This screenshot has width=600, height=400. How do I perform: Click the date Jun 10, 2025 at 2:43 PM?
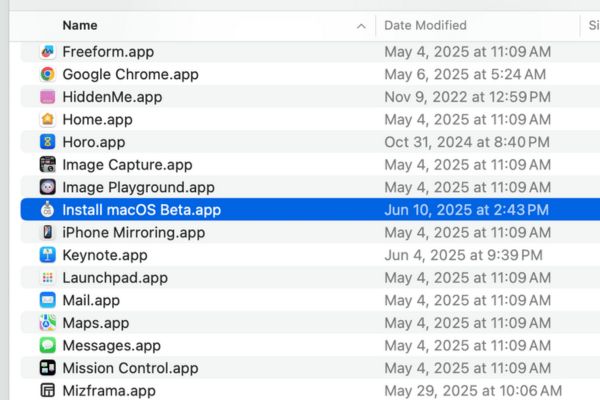(x=466, y=210)
